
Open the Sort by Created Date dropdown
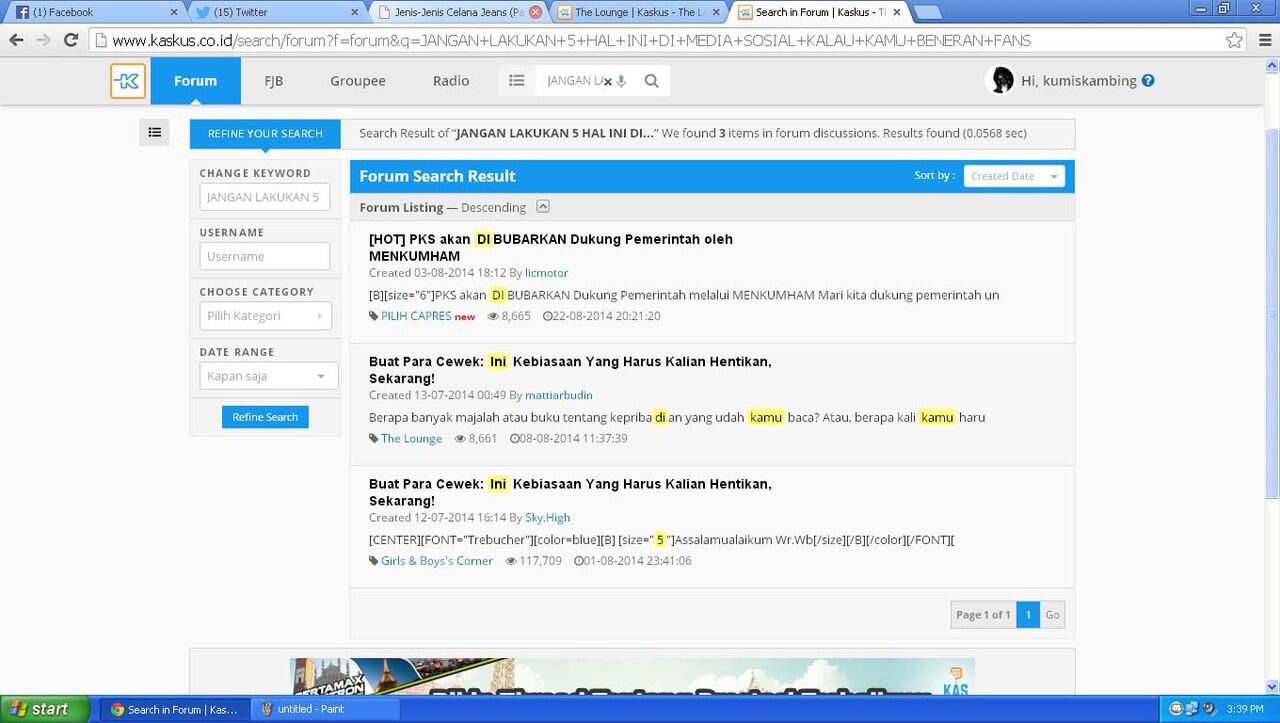pos(1013,176)
